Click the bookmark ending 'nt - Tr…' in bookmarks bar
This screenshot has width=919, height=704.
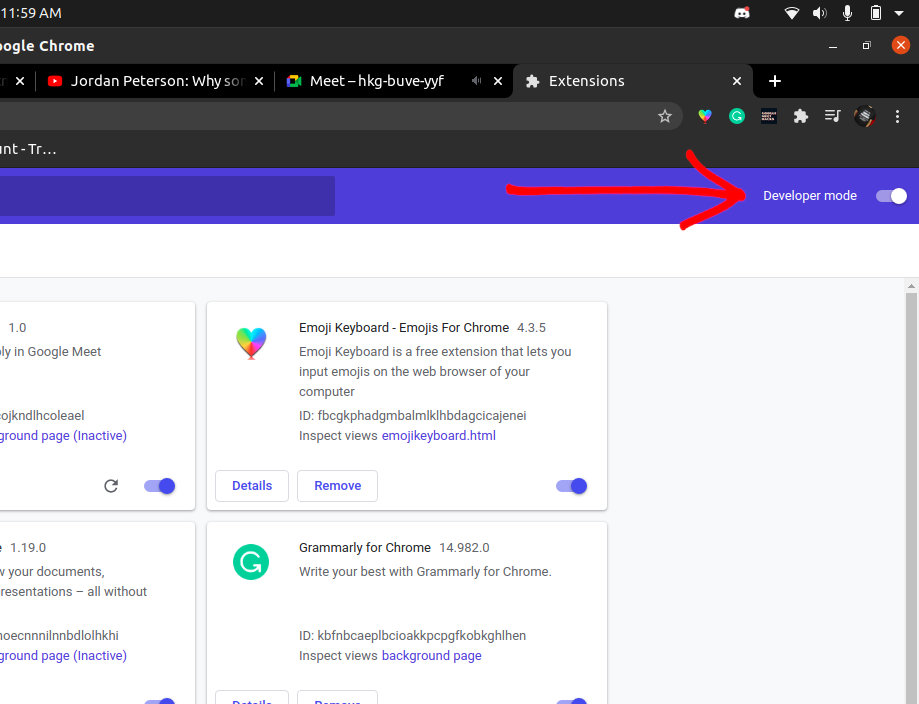[28, 149]
